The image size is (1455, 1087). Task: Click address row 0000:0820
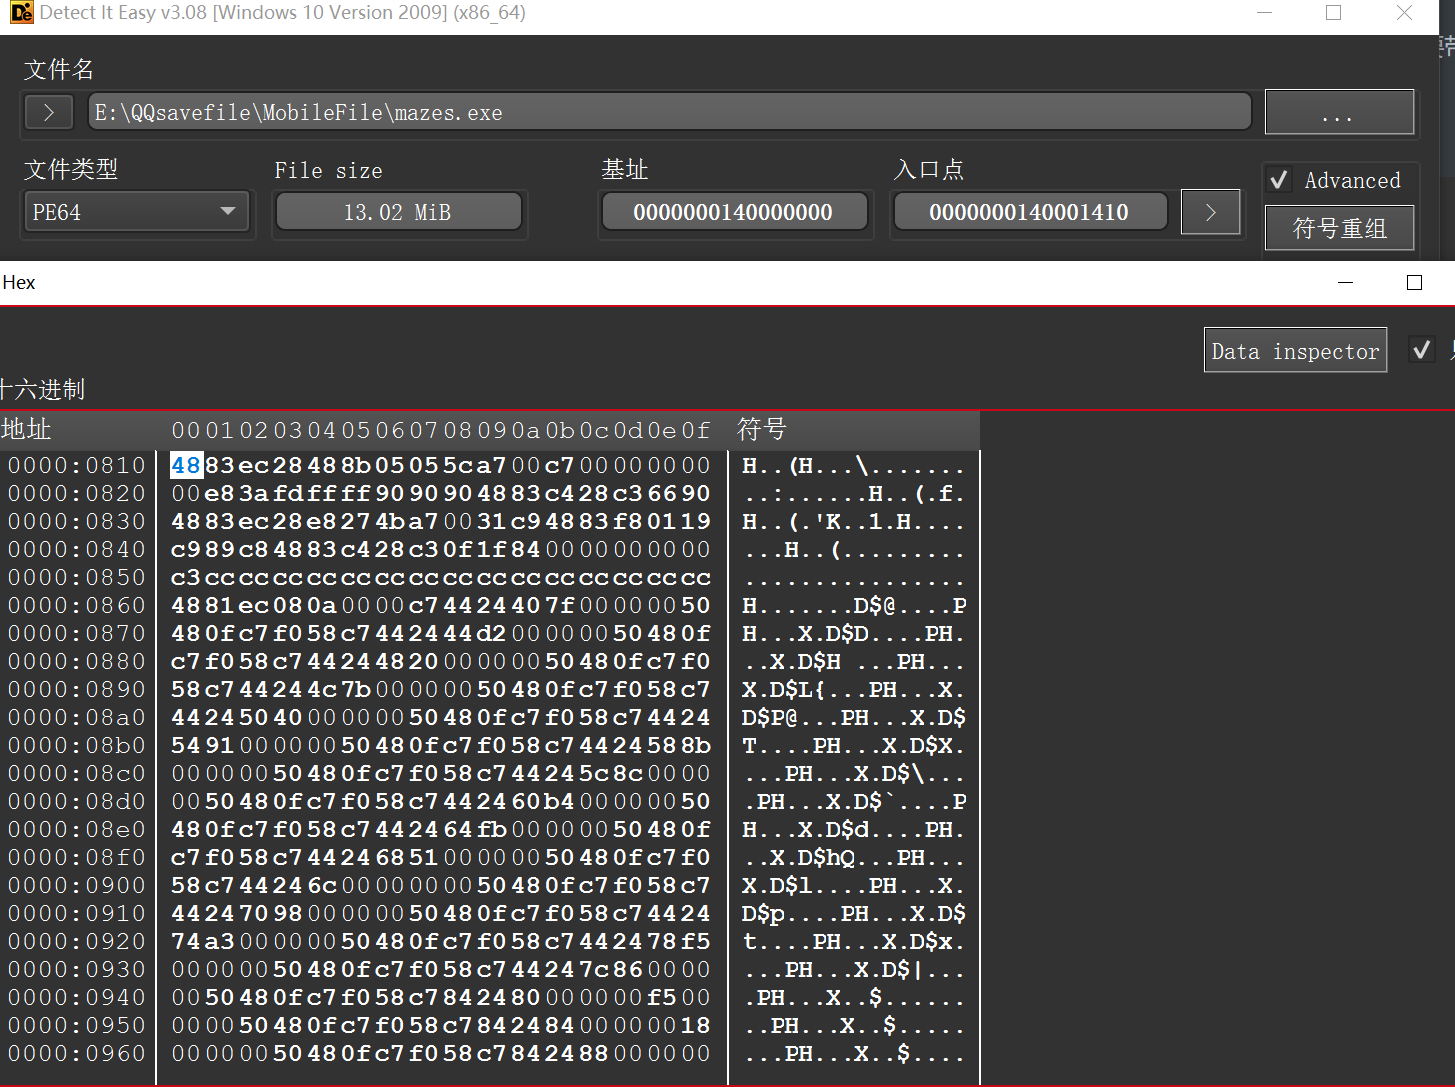click(x=77, y=493)
